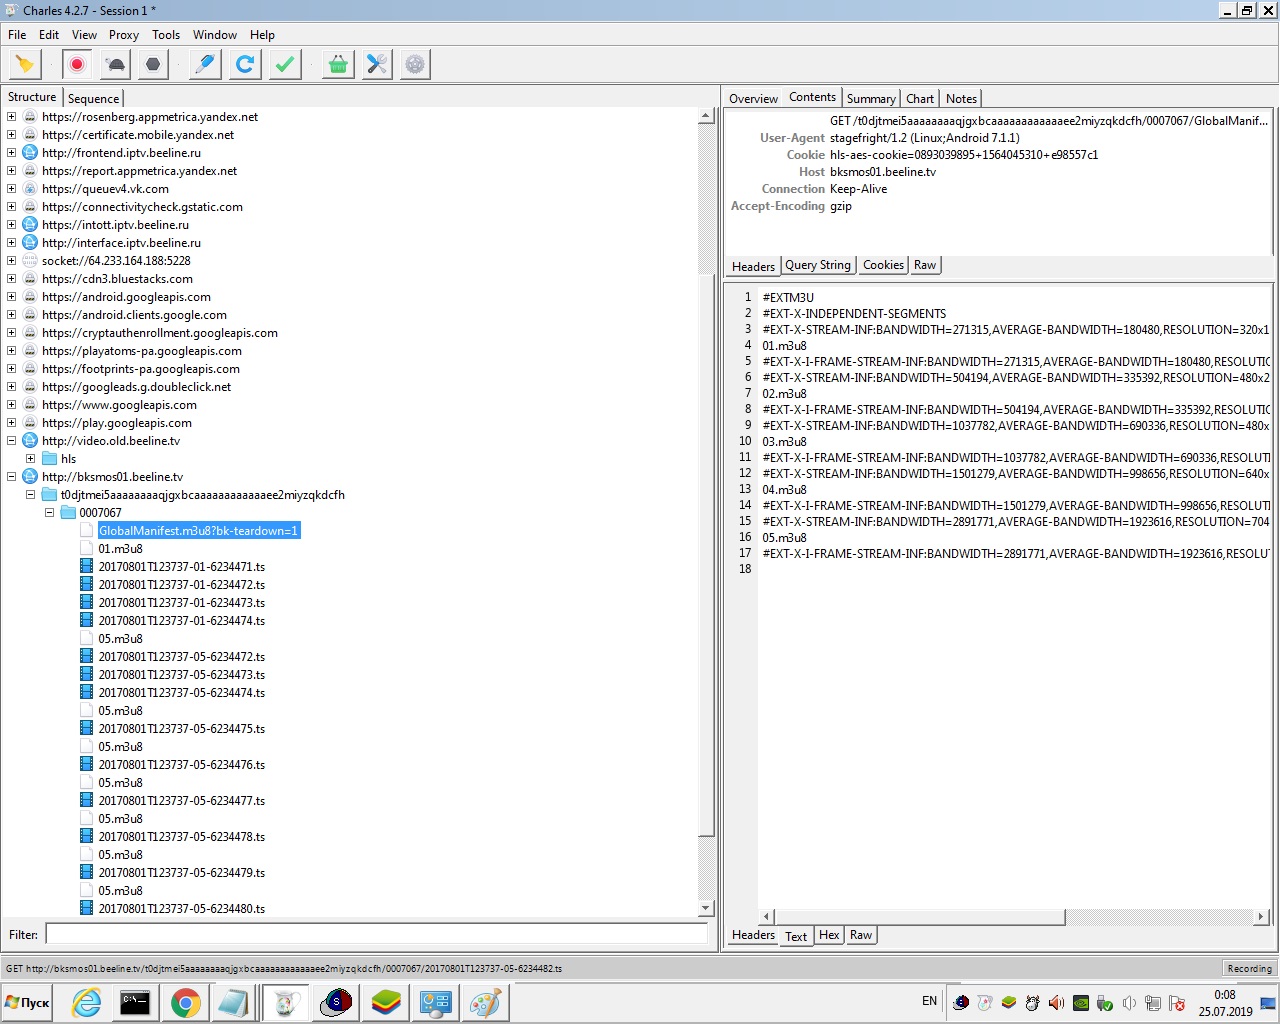Click the tree scrollbar up arrow
Viewport: 1280px width, 1024px height.
click(x=706, y=116)
